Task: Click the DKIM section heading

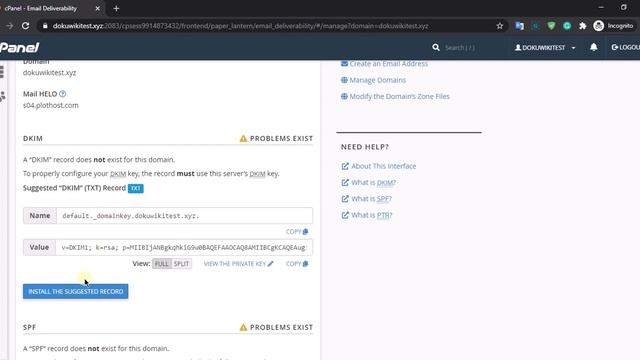Action: click(33, 138)
